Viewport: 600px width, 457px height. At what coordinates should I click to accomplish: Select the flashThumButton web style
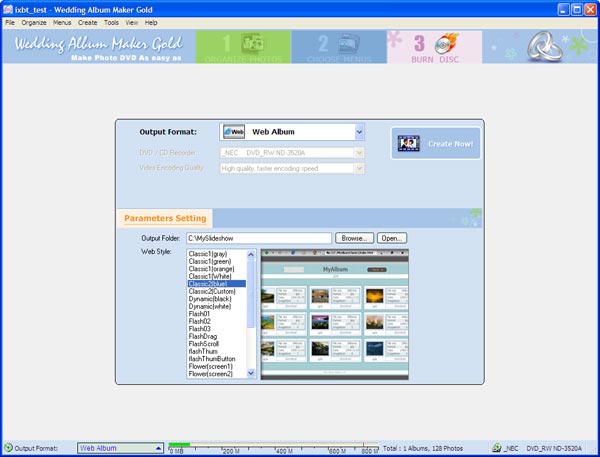pyautogui.click(x=217, y=359)
